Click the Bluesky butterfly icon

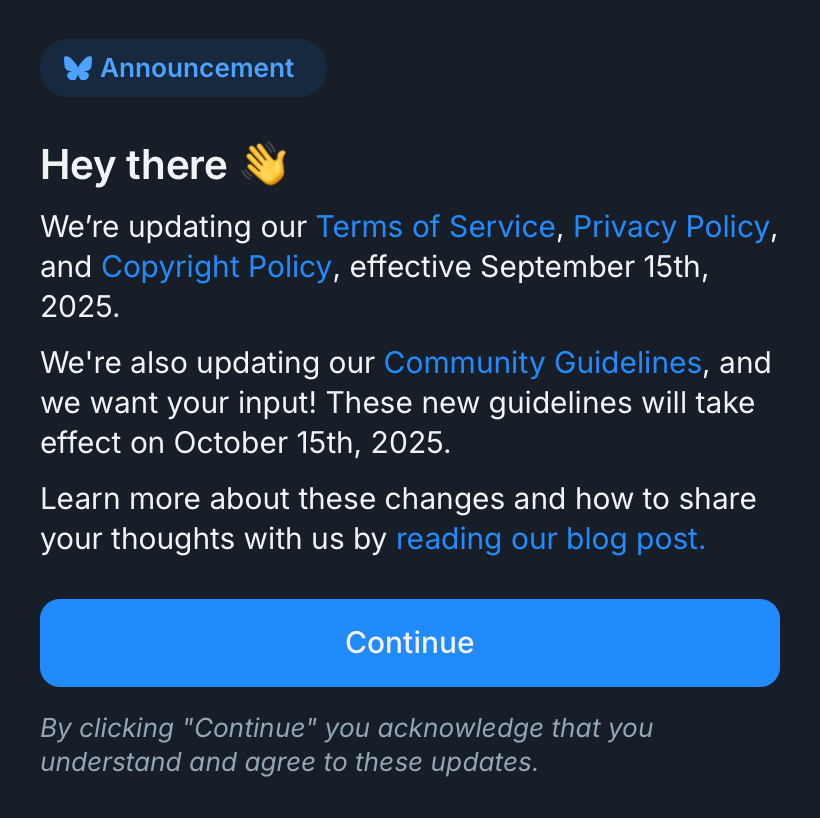click(x=77, y=68)
